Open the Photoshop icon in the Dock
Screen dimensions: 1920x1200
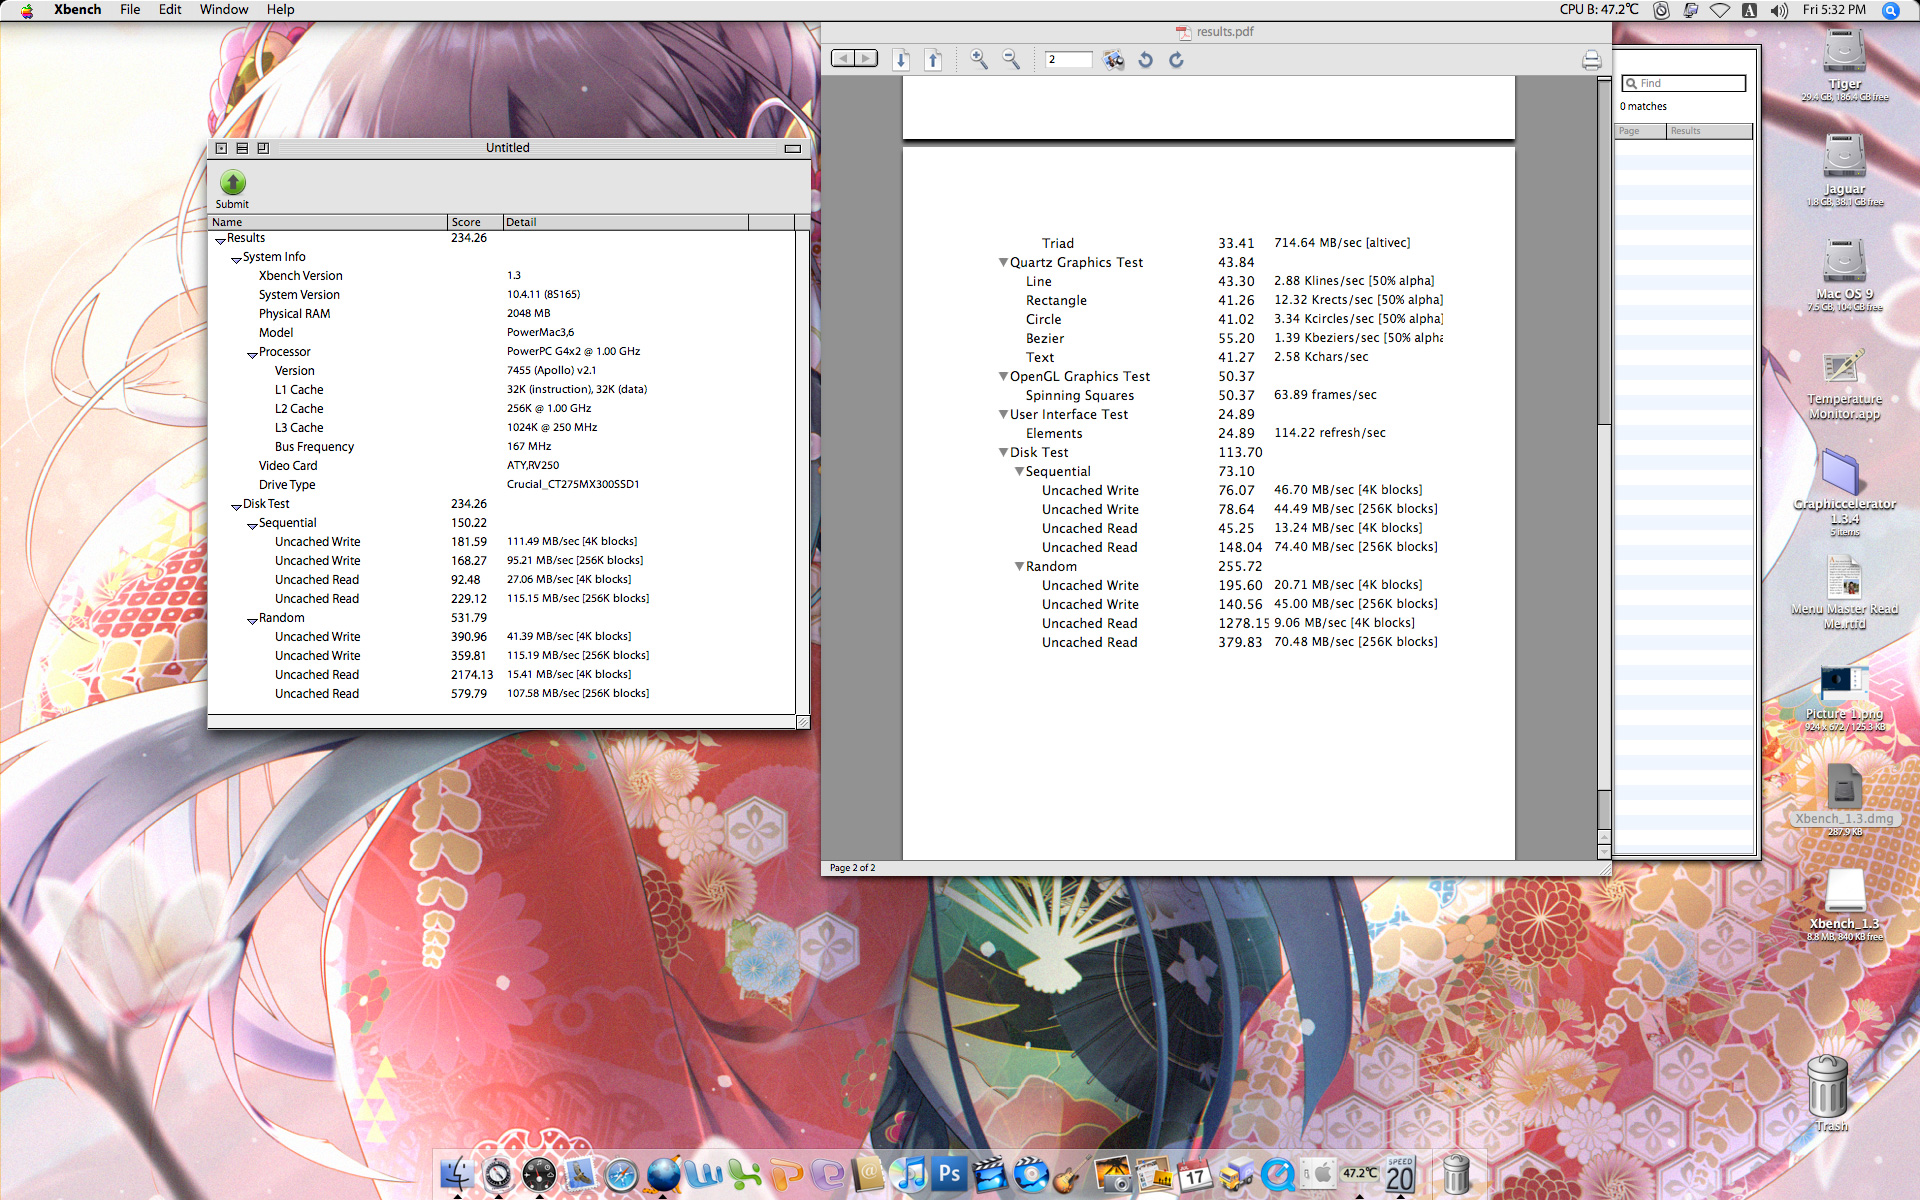pyautogui.click(x=949, y=1174)
